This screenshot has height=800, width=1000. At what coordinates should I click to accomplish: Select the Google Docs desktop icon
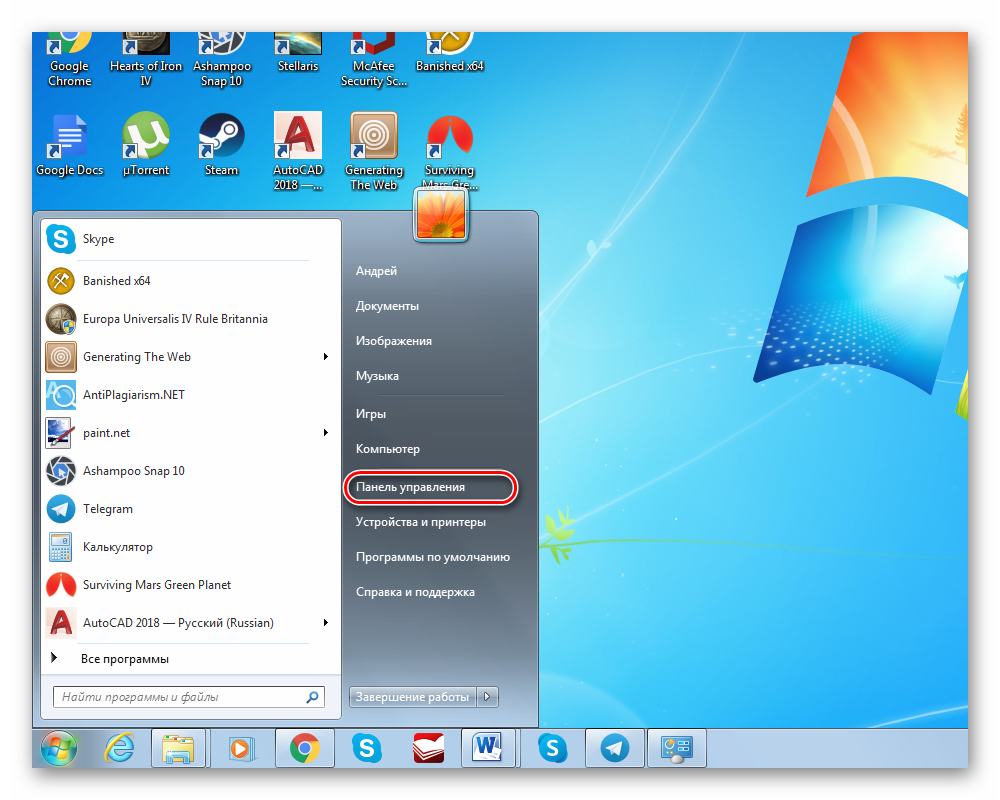click(70, 145)
